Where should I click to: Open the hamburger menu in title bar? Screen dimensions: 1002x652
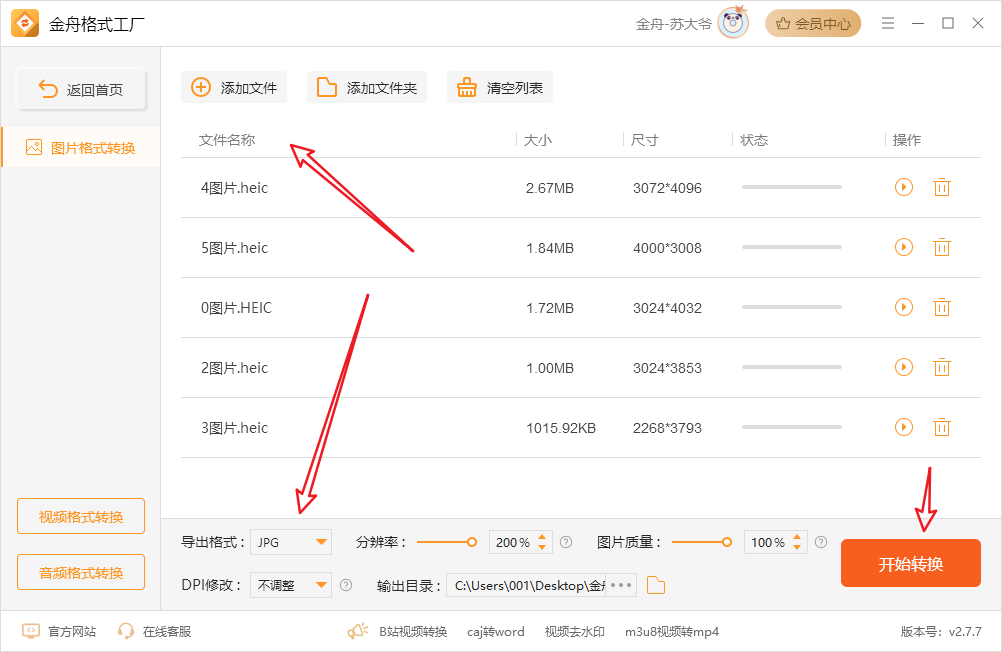887,23
